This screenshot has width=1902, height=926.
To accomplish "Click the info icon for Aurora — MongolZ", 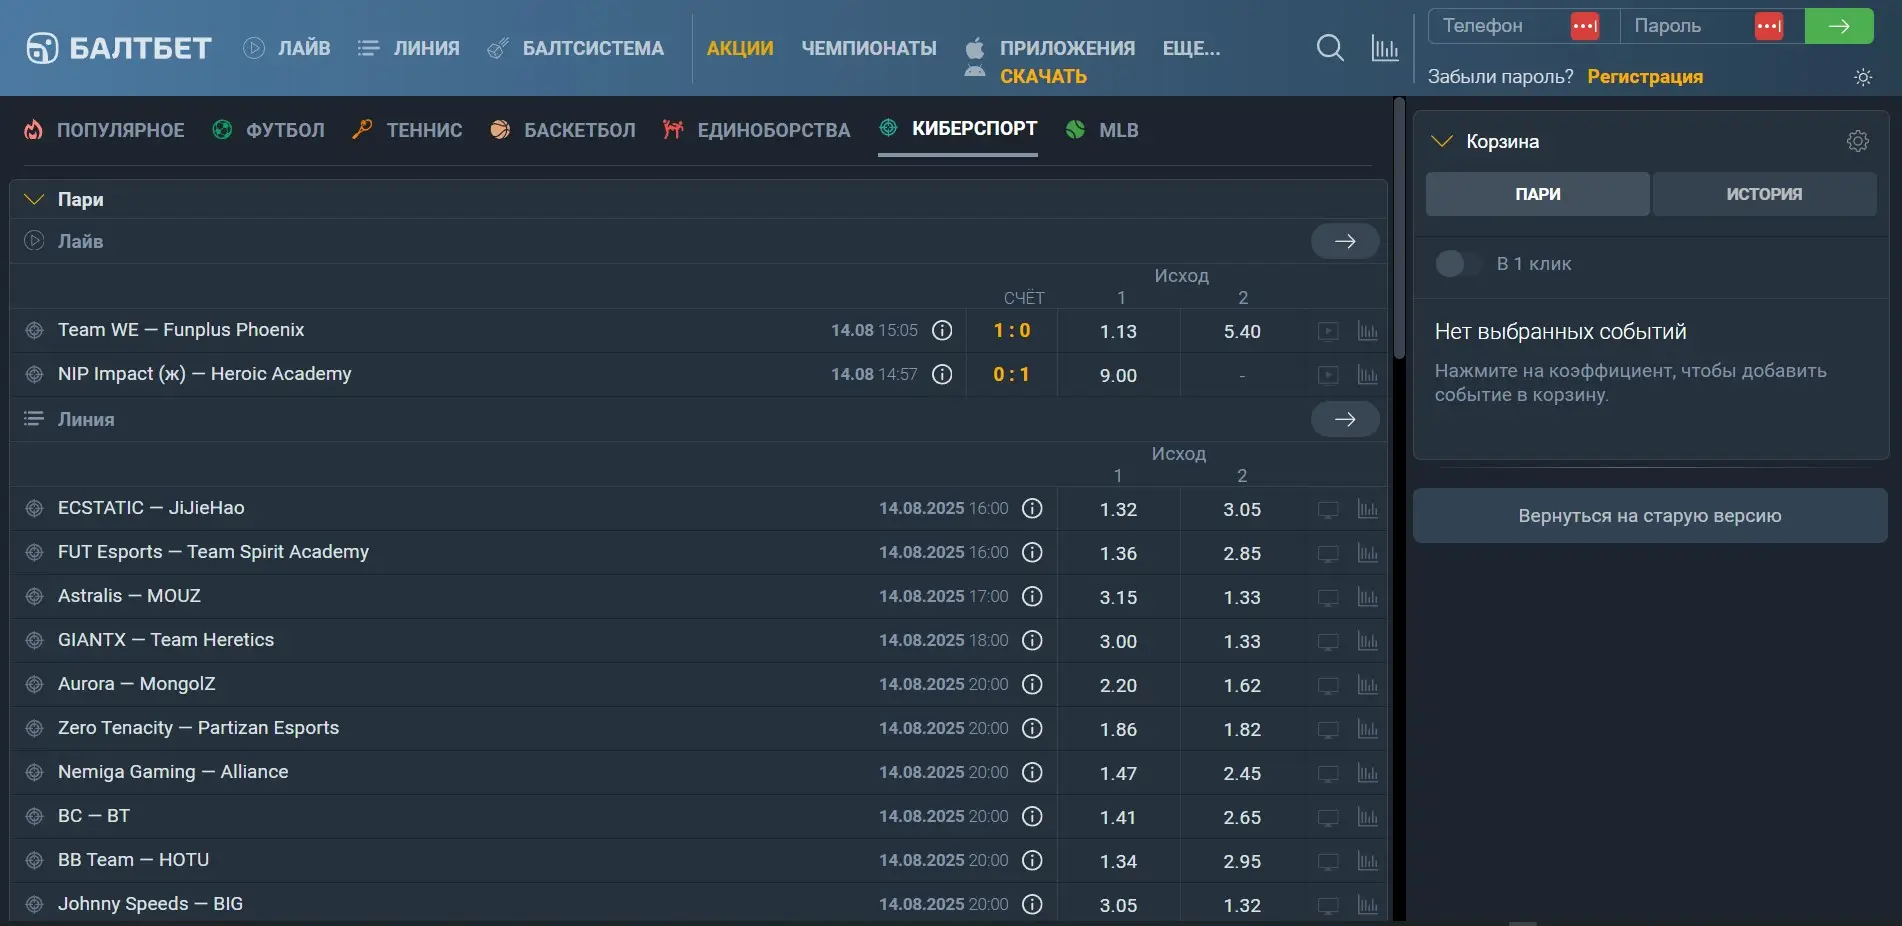I will click(1032, 685).
